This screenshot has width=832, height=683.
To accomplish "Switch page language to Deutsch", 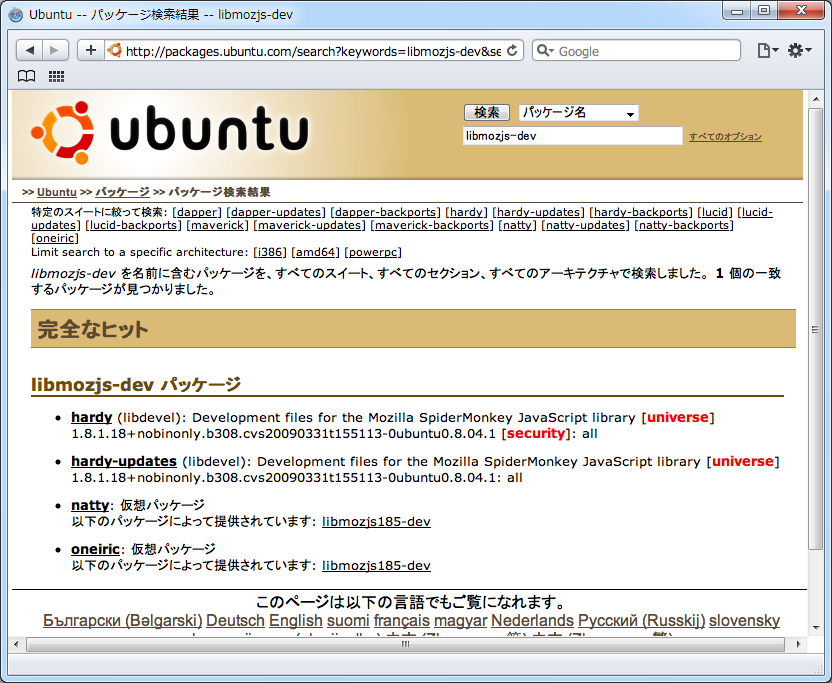I will click(235, 620).
